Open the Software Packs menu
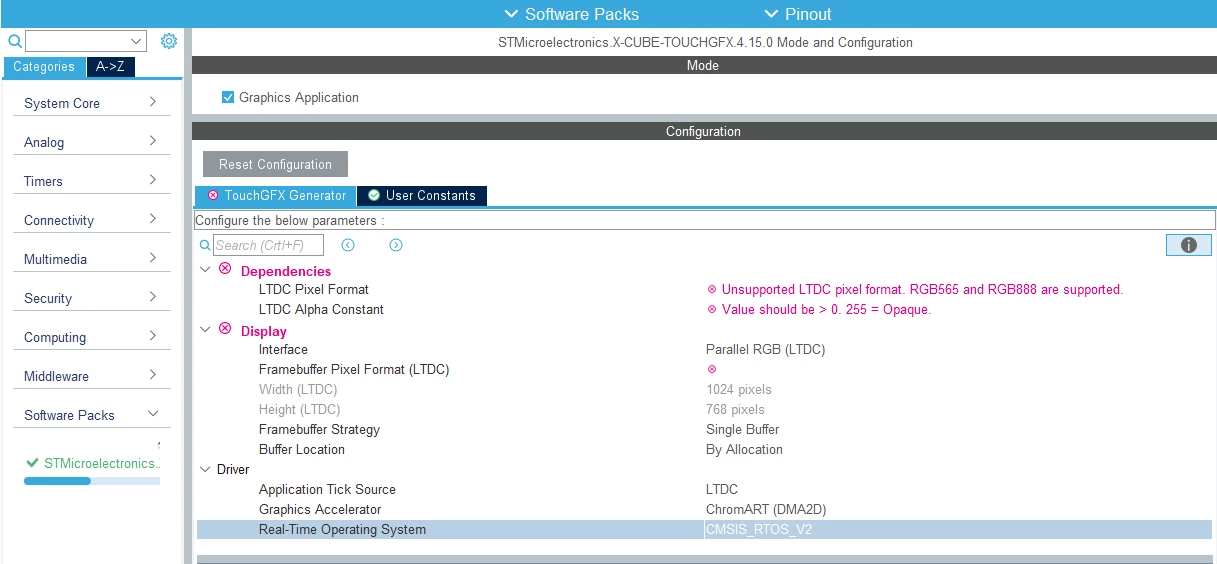1217x564 pixels. point(571,14)
